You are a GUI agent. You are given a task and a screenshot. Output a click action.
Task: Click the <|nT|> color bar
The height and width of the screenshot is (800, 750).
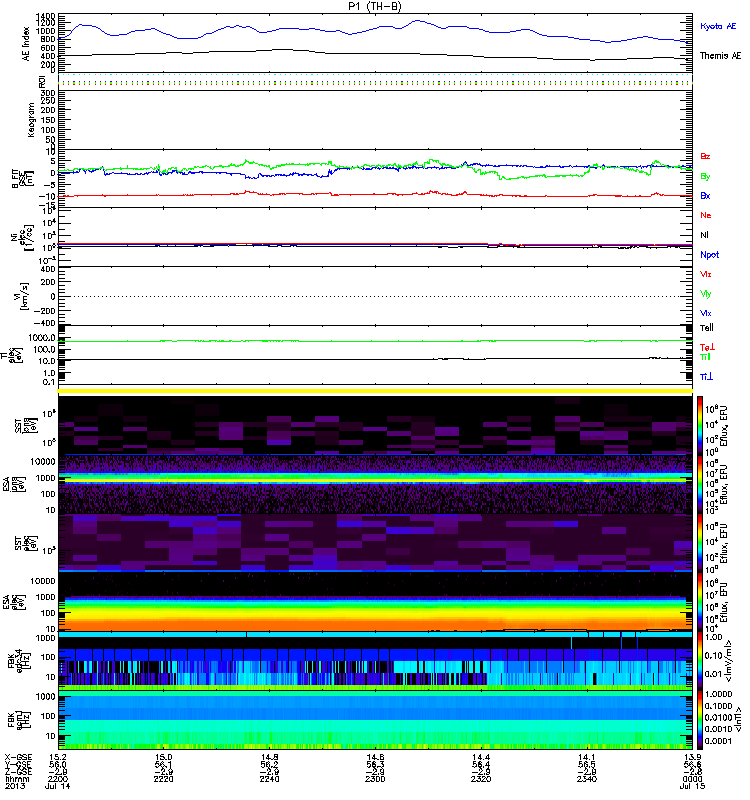(700, 720)
